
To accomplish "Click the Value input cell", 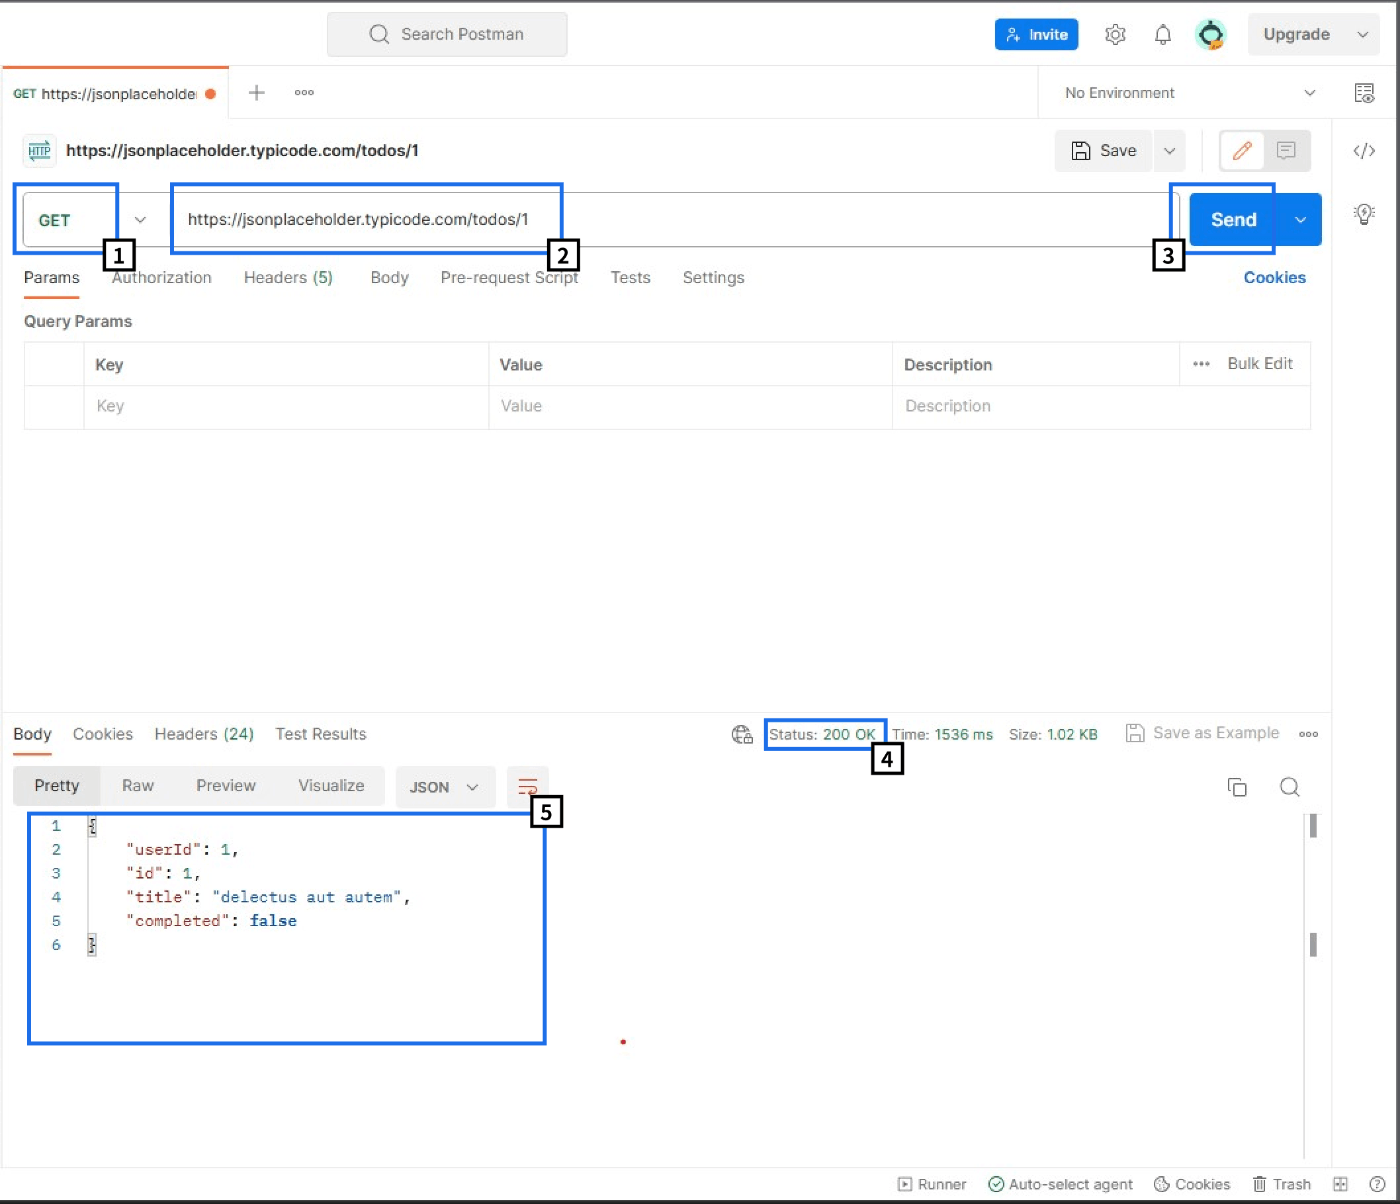I will click(690, 407).
